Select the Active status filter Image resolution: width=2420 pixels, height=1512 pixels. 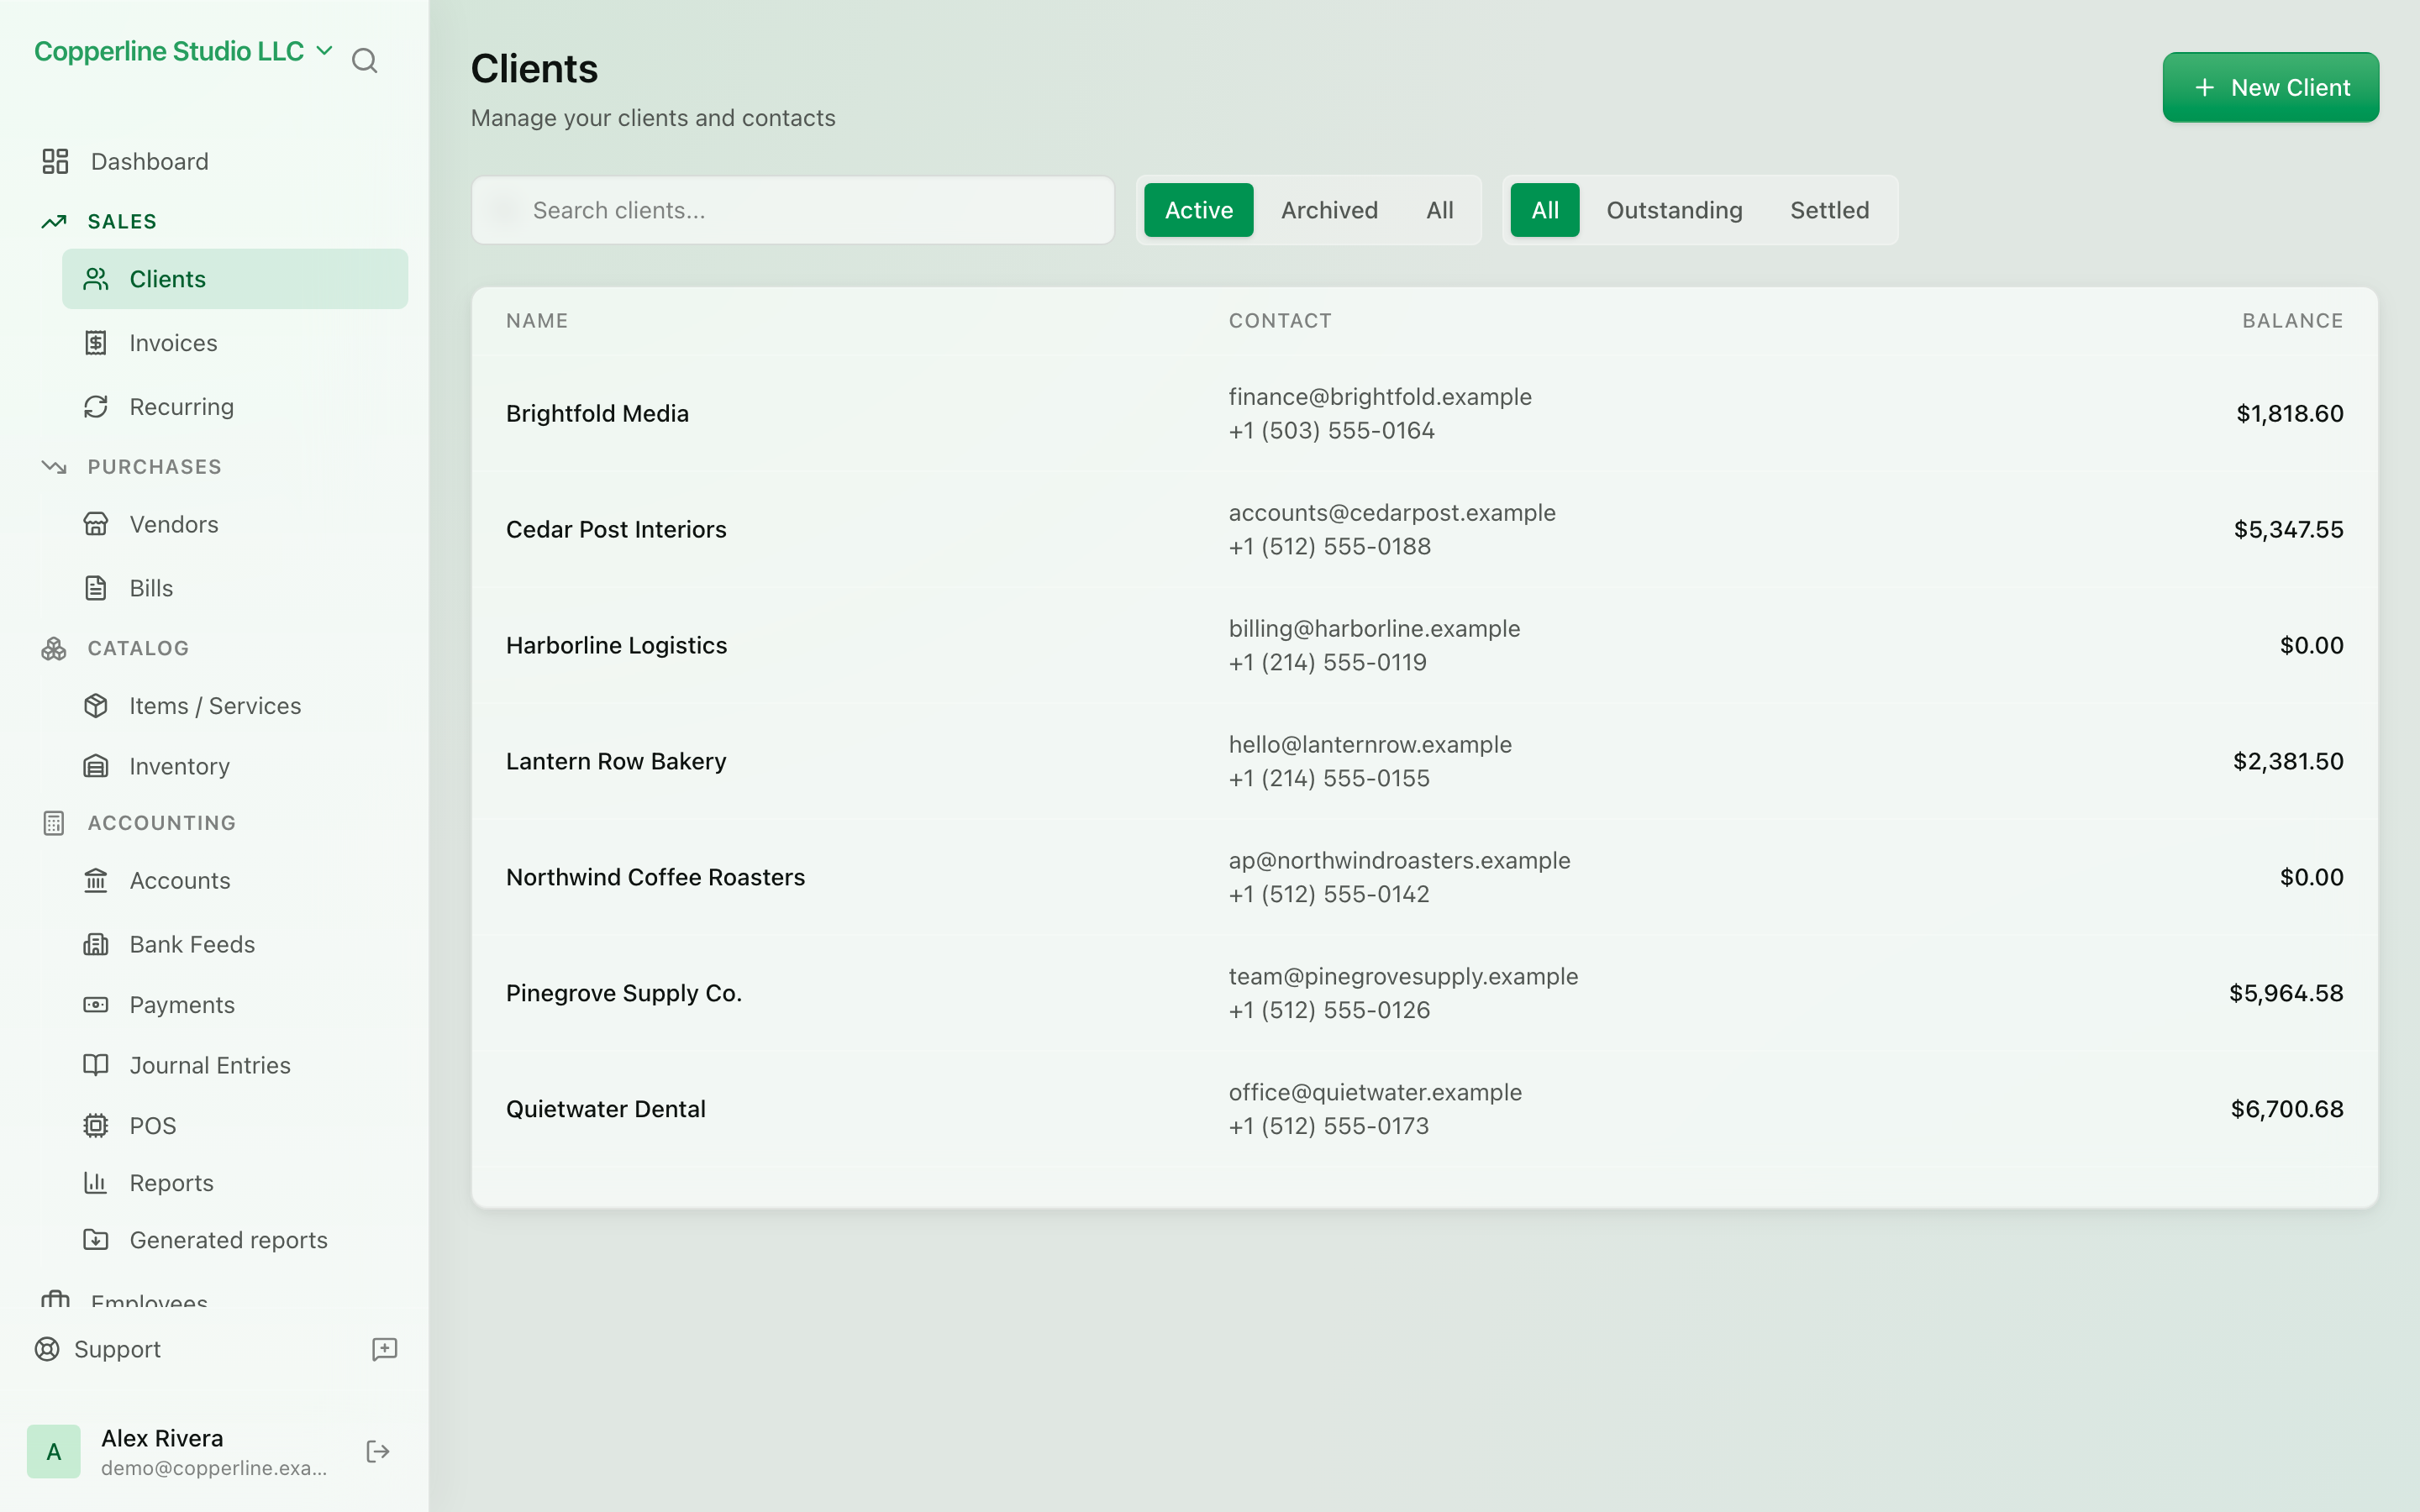click(x=1198, y=210)
